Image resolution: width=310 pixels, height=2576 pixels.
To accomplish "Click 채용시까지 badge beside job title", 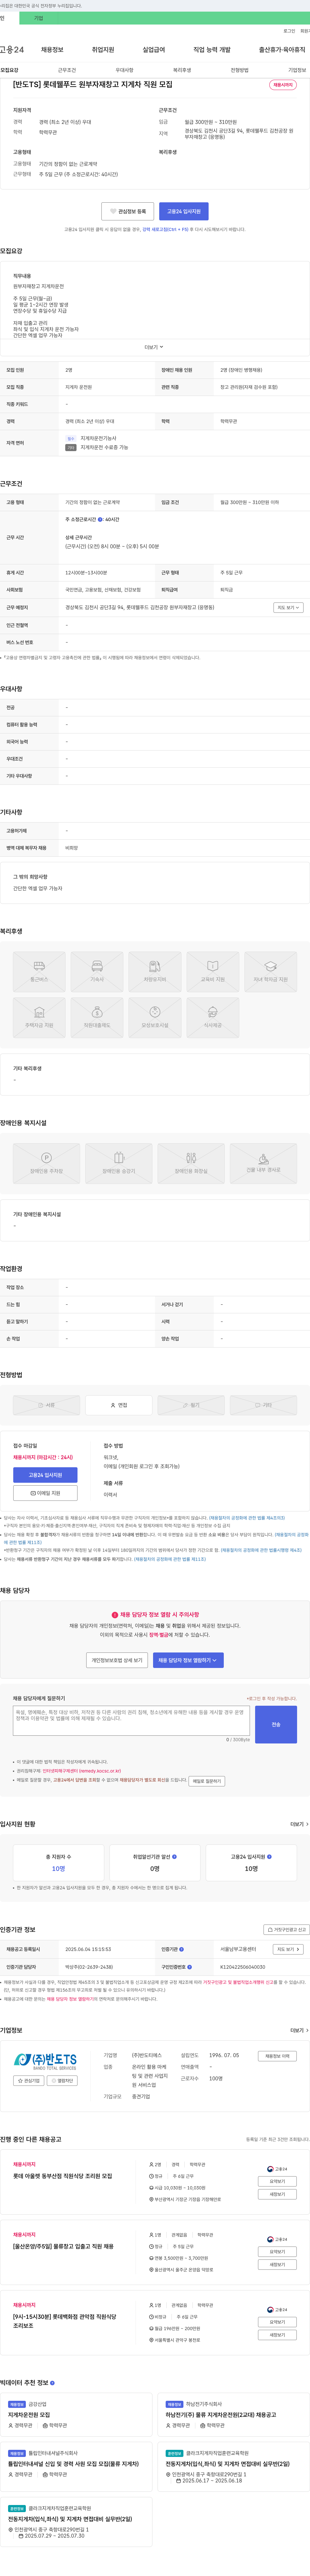I will tap(283, 85).
